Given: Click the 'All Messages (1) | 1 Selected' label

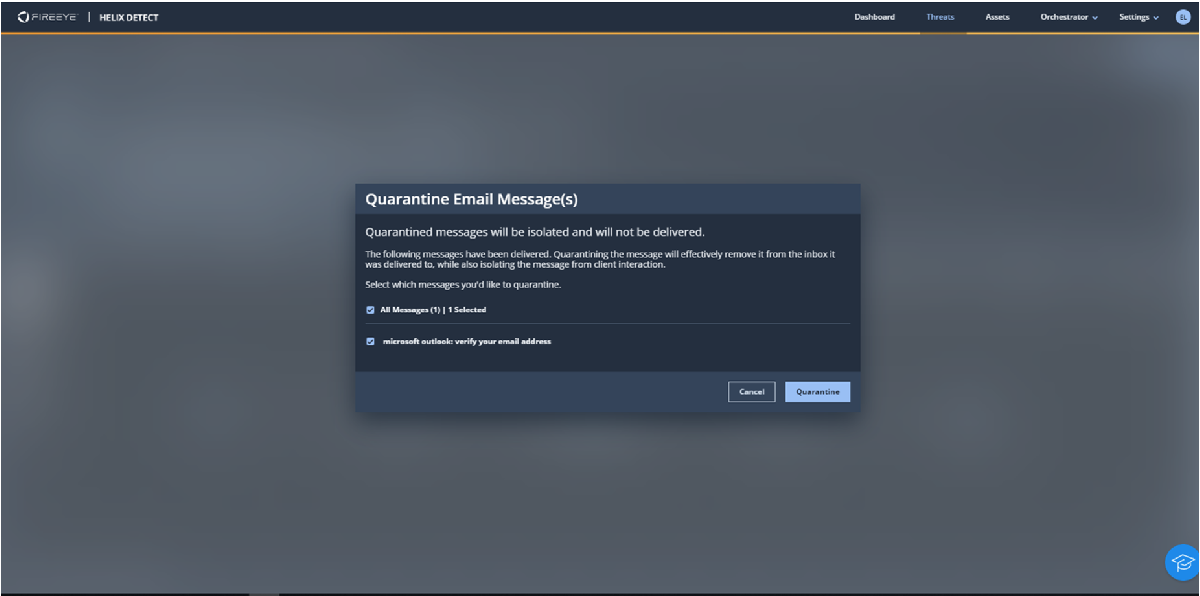Looking at the screenshot, I should click(433, 310).
